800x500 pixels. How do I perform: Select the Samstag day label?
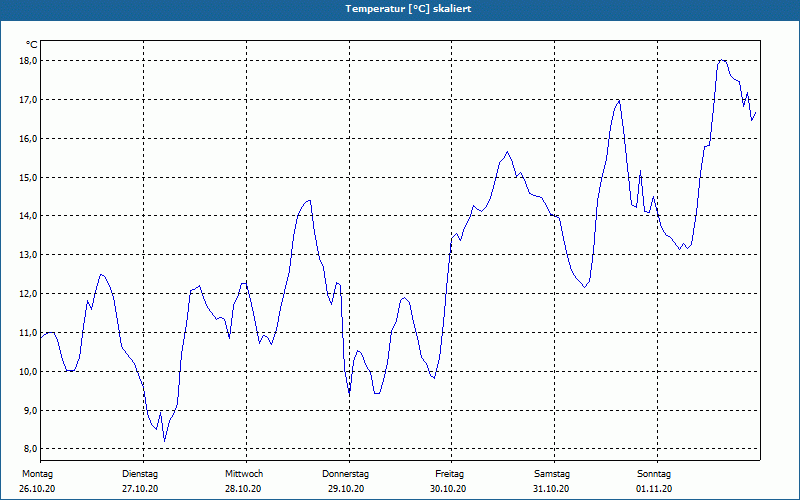(552, 474)
